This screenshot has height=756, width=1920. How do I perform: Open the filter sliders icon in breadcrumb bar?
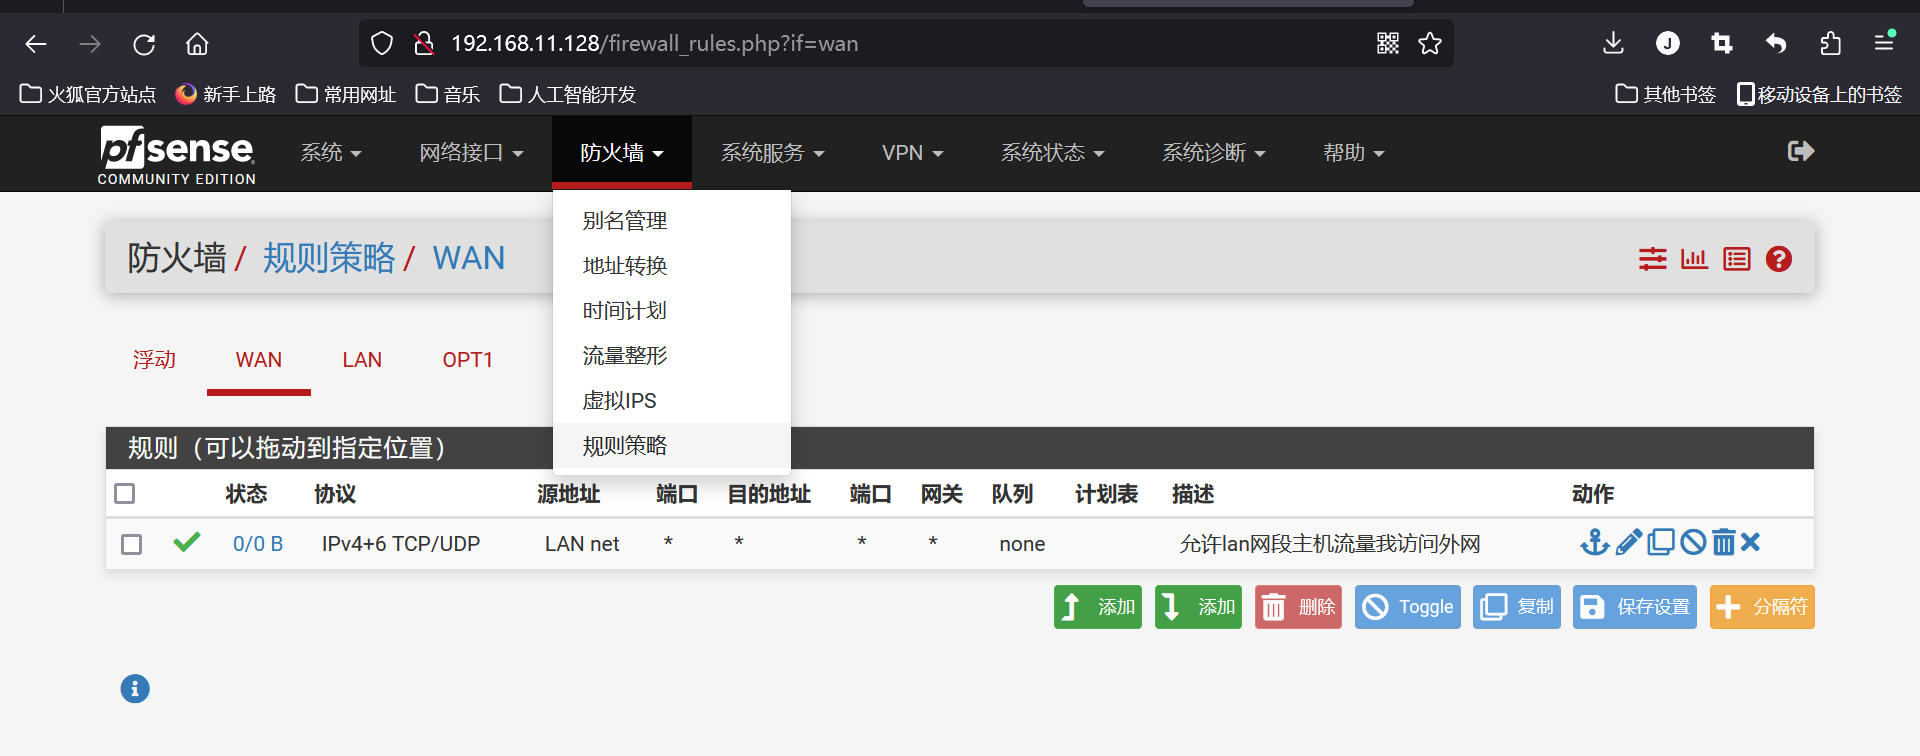coord(1653,259)
